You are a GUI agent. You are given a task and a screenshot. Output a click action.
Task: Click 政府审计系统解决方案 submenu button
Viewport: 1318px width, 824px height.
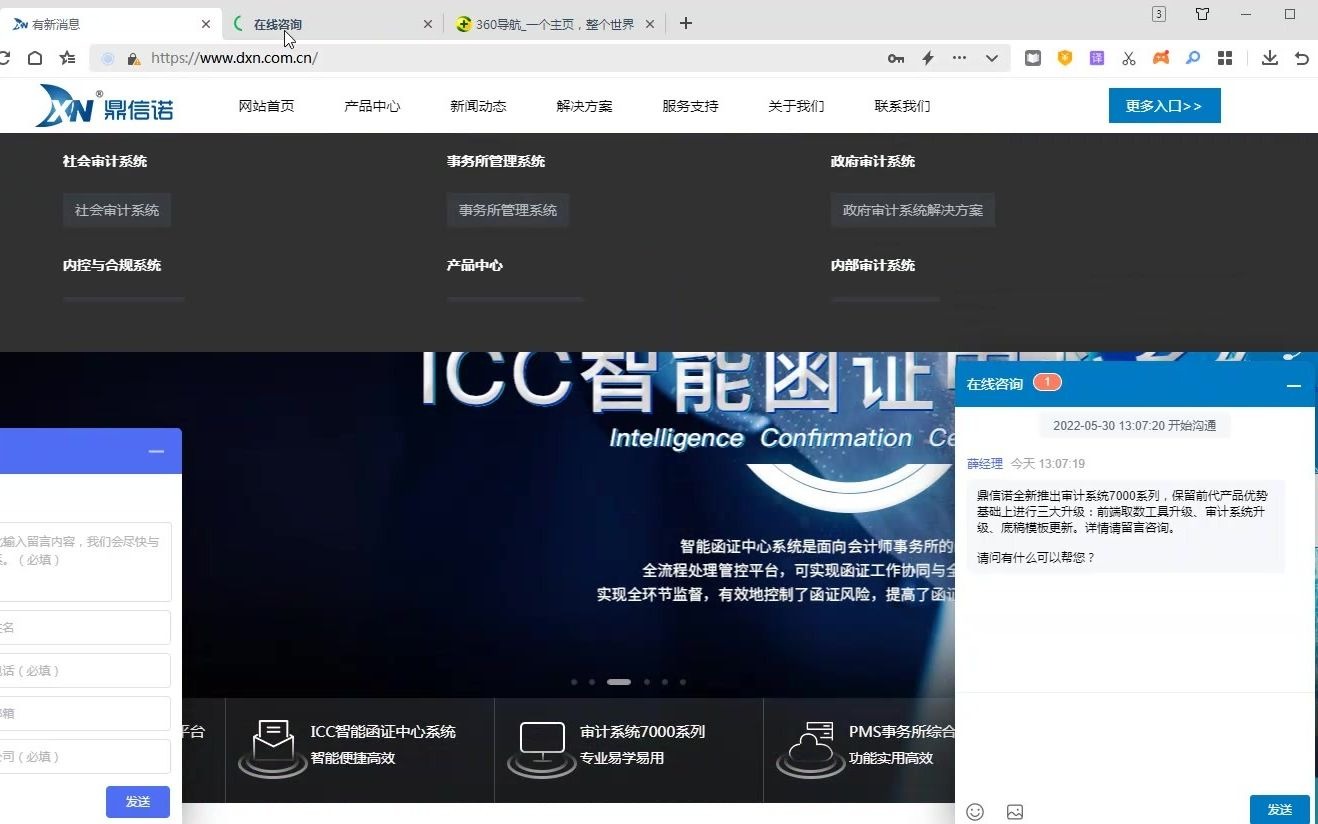pyautogui.click(x=913, y=210)
